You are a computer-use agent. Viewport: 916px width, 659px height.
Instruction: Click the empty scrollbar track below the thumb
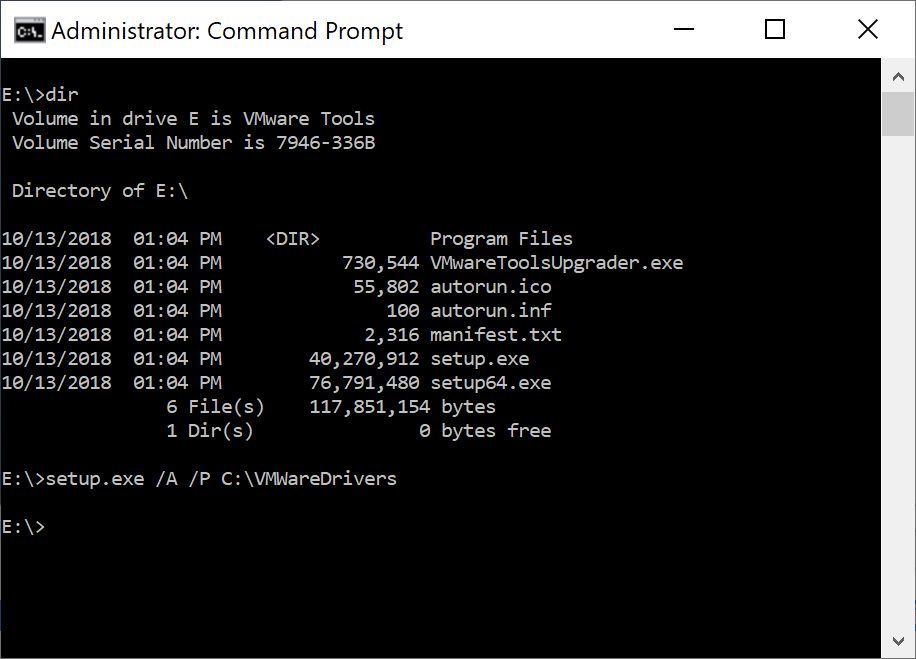[898, 380]
